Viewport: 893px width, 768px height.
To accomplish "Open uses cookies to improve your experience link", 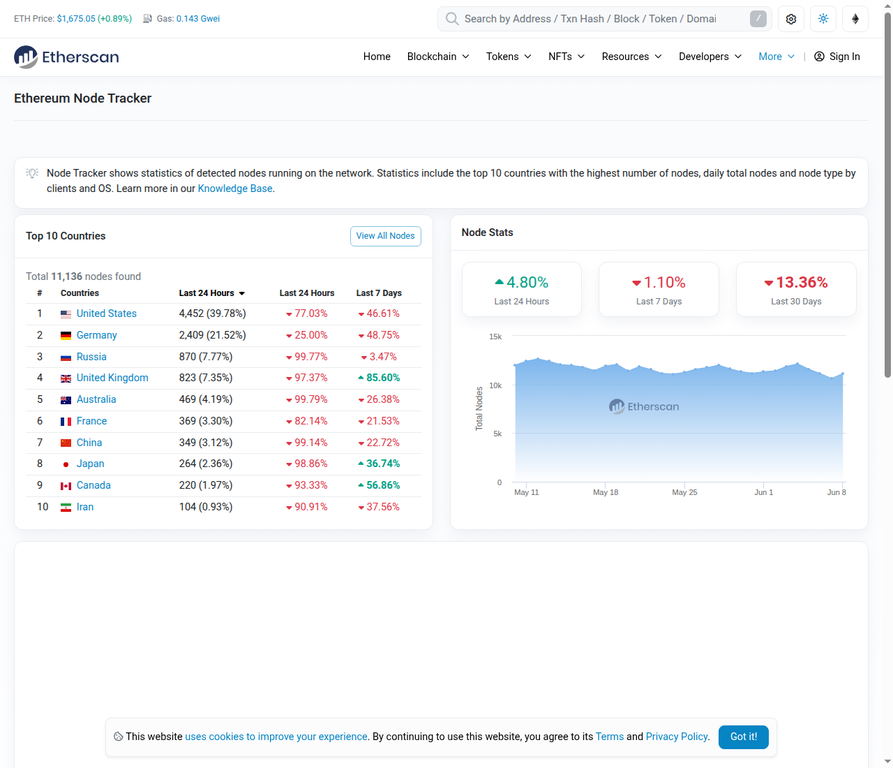I will pos(276,737).
